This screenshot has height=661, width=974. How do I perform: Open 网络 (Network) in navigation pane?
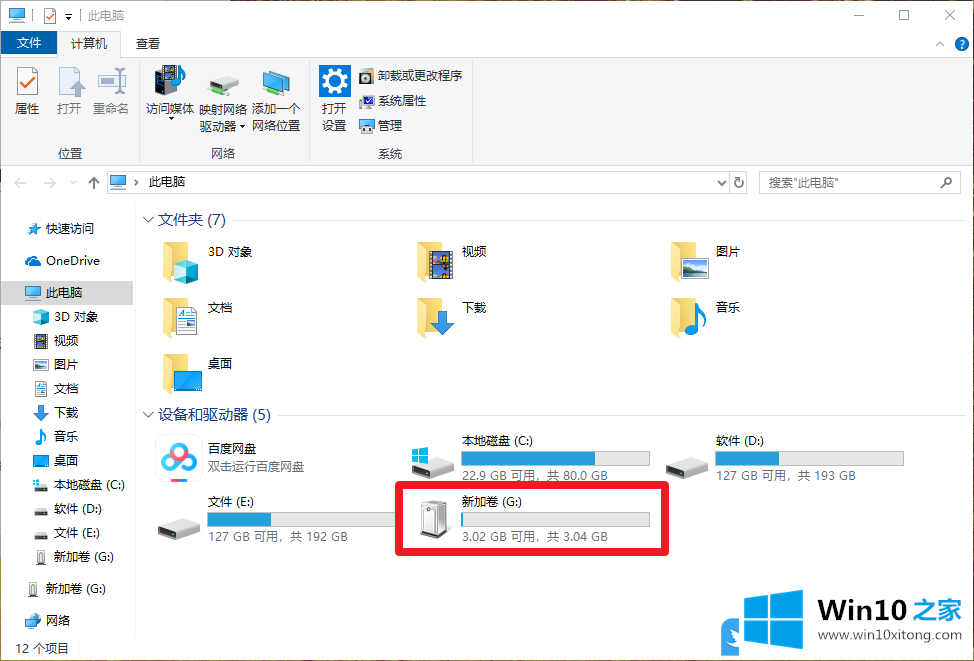click(48, 620)
